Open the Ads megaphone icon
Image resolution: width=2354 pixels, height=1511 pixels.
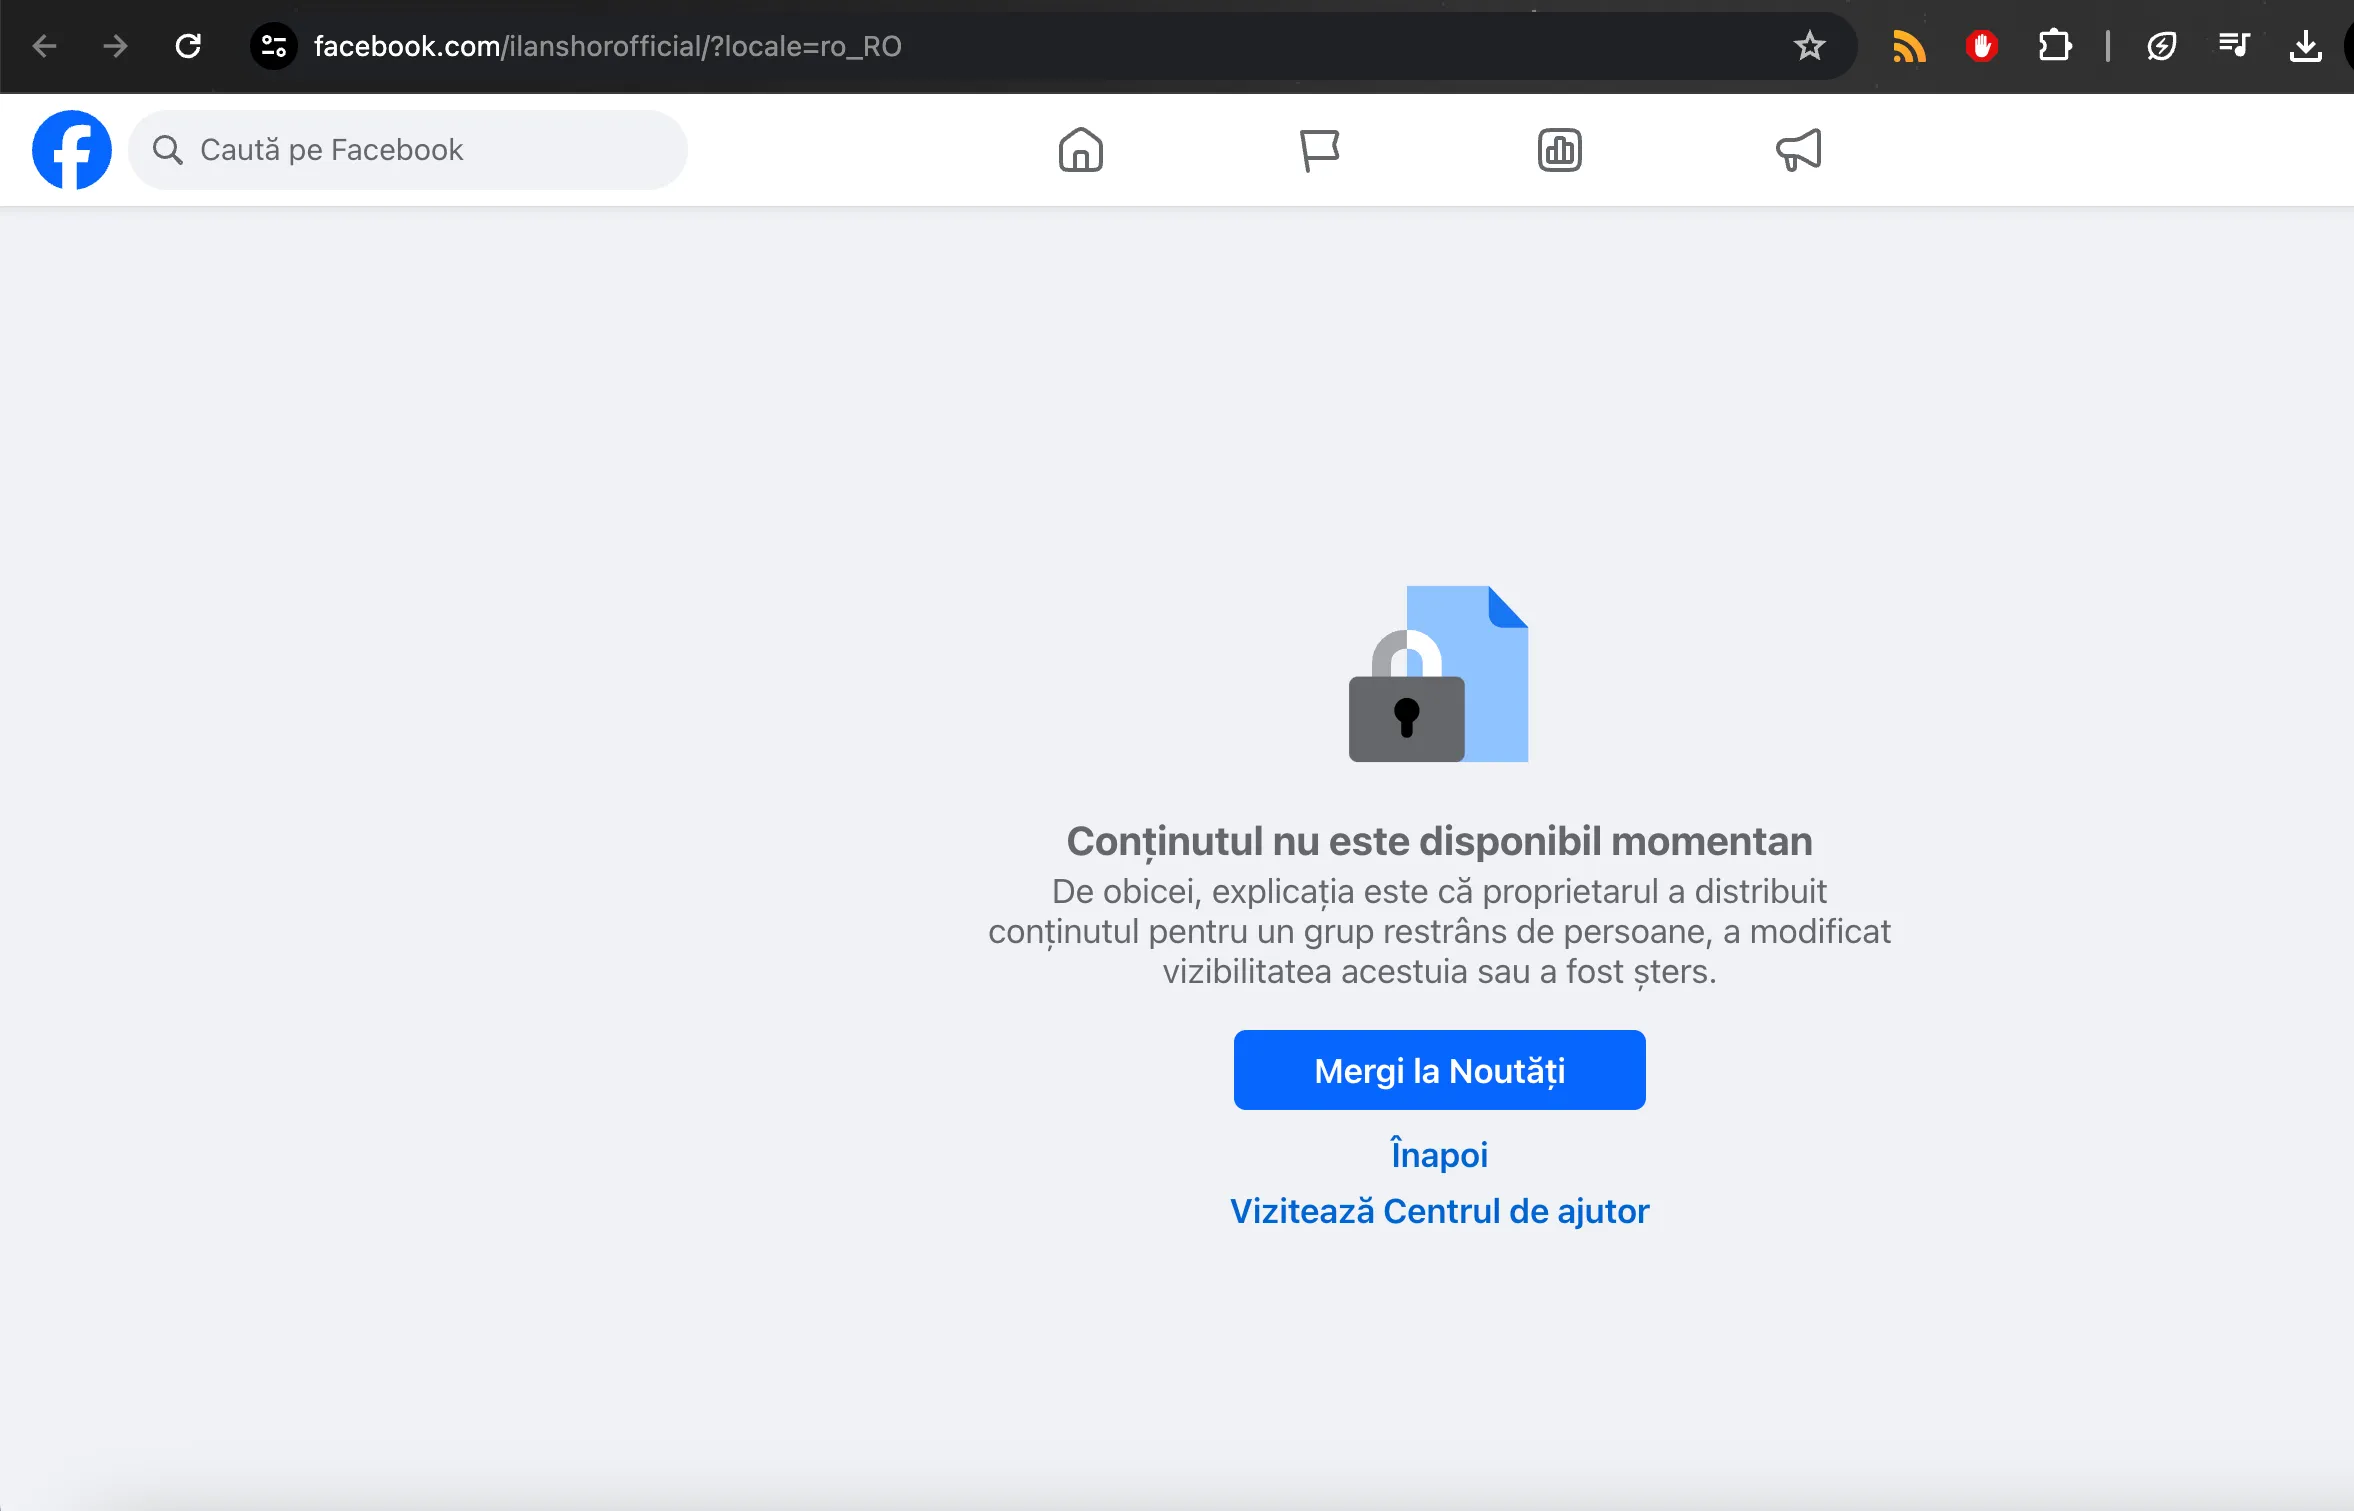point(1798,150)
